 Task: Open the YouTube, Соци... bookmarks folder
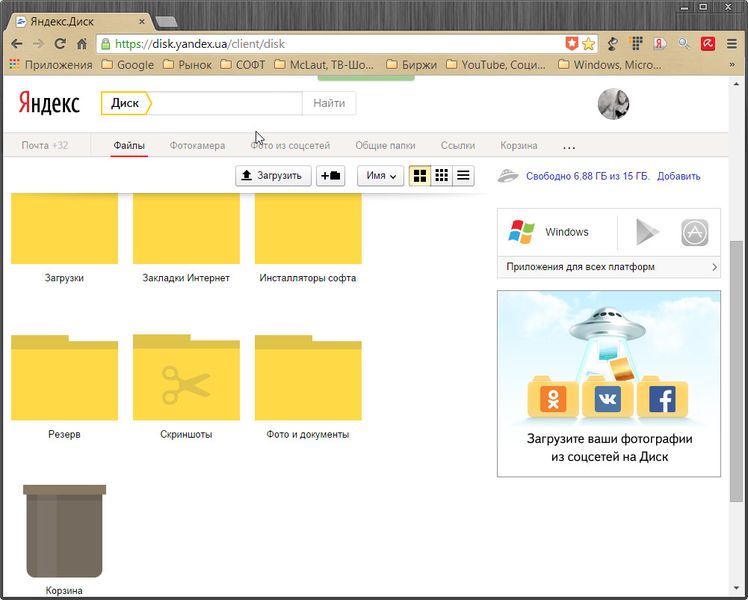click(x=496, y=64)
